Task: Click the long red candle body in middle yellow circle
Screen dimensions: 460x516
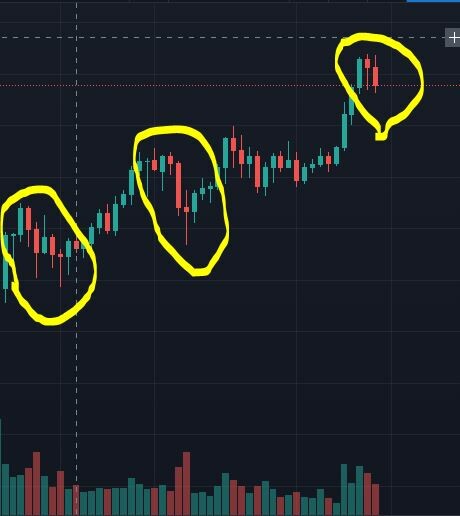Action: point(179,185)
